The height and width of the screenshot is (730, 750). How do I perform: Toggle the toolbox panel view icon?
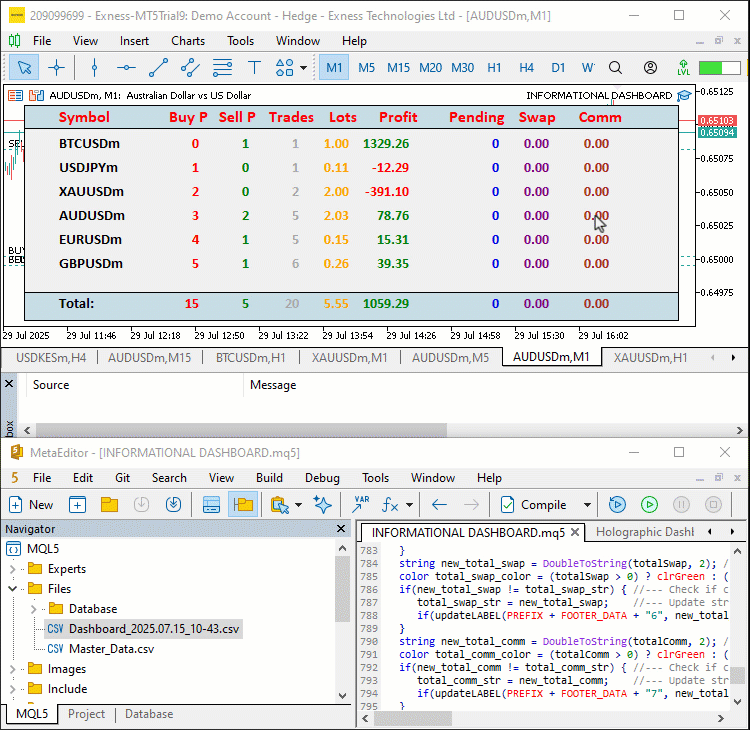tap(211, 504)
